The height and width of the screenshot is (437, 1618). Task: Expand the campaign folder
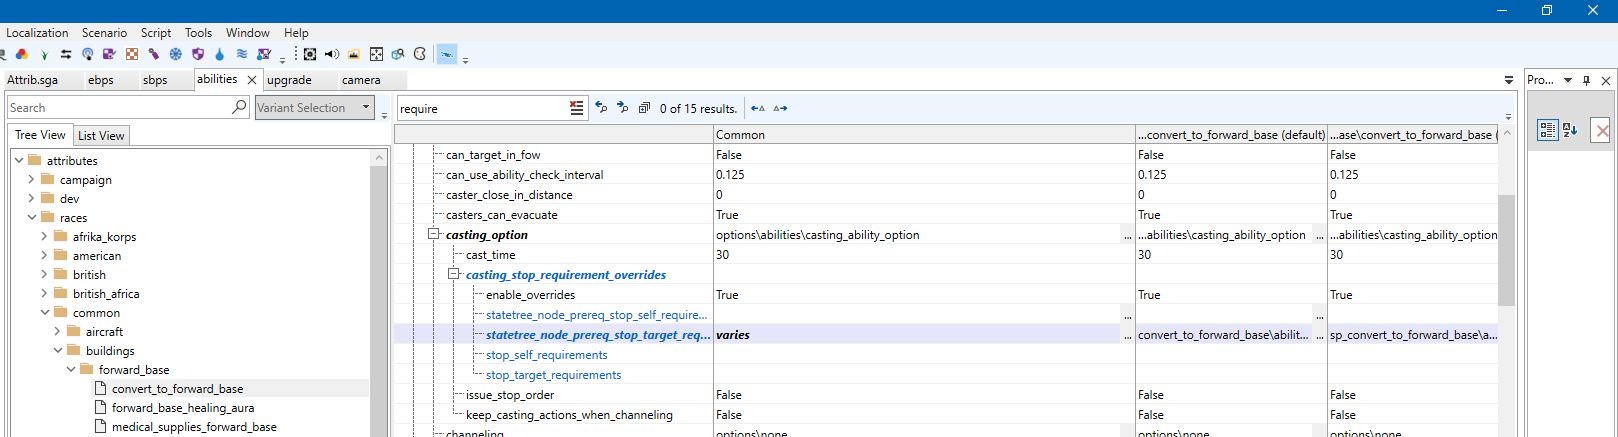pos(31,180)
